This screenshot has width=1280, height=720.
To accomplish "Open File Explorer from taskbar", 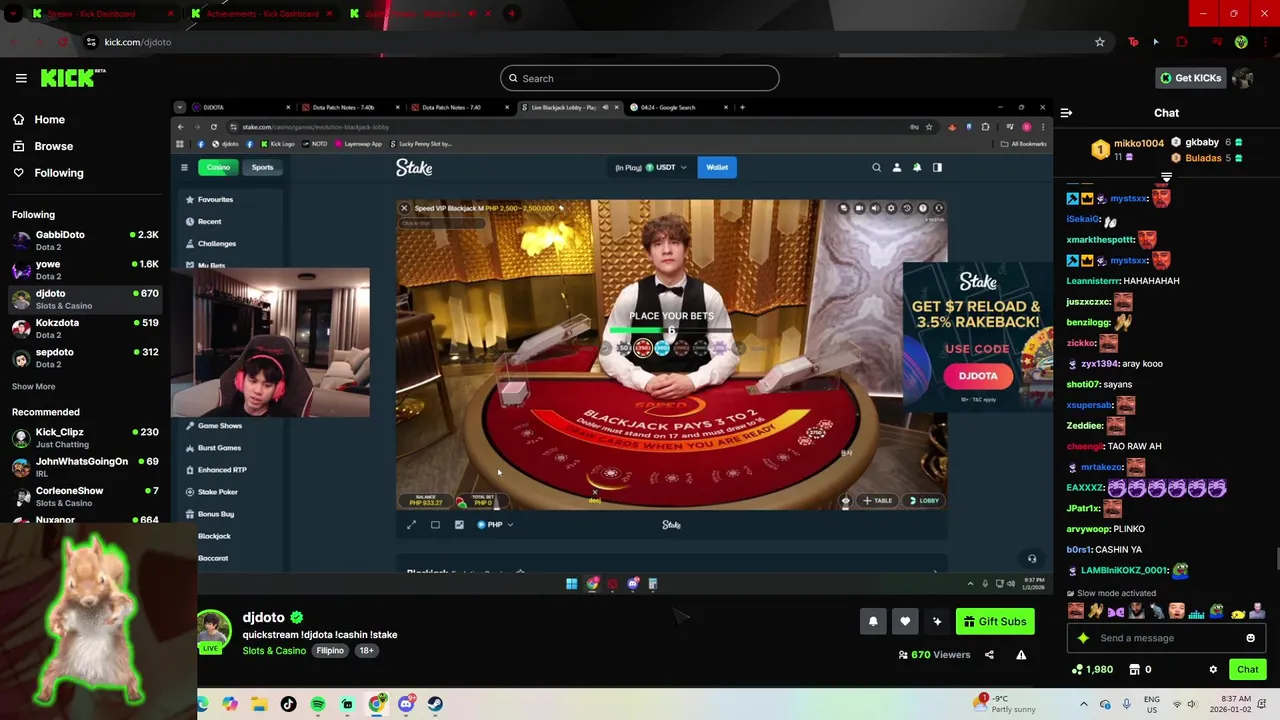I will click(x=259, y=704).
